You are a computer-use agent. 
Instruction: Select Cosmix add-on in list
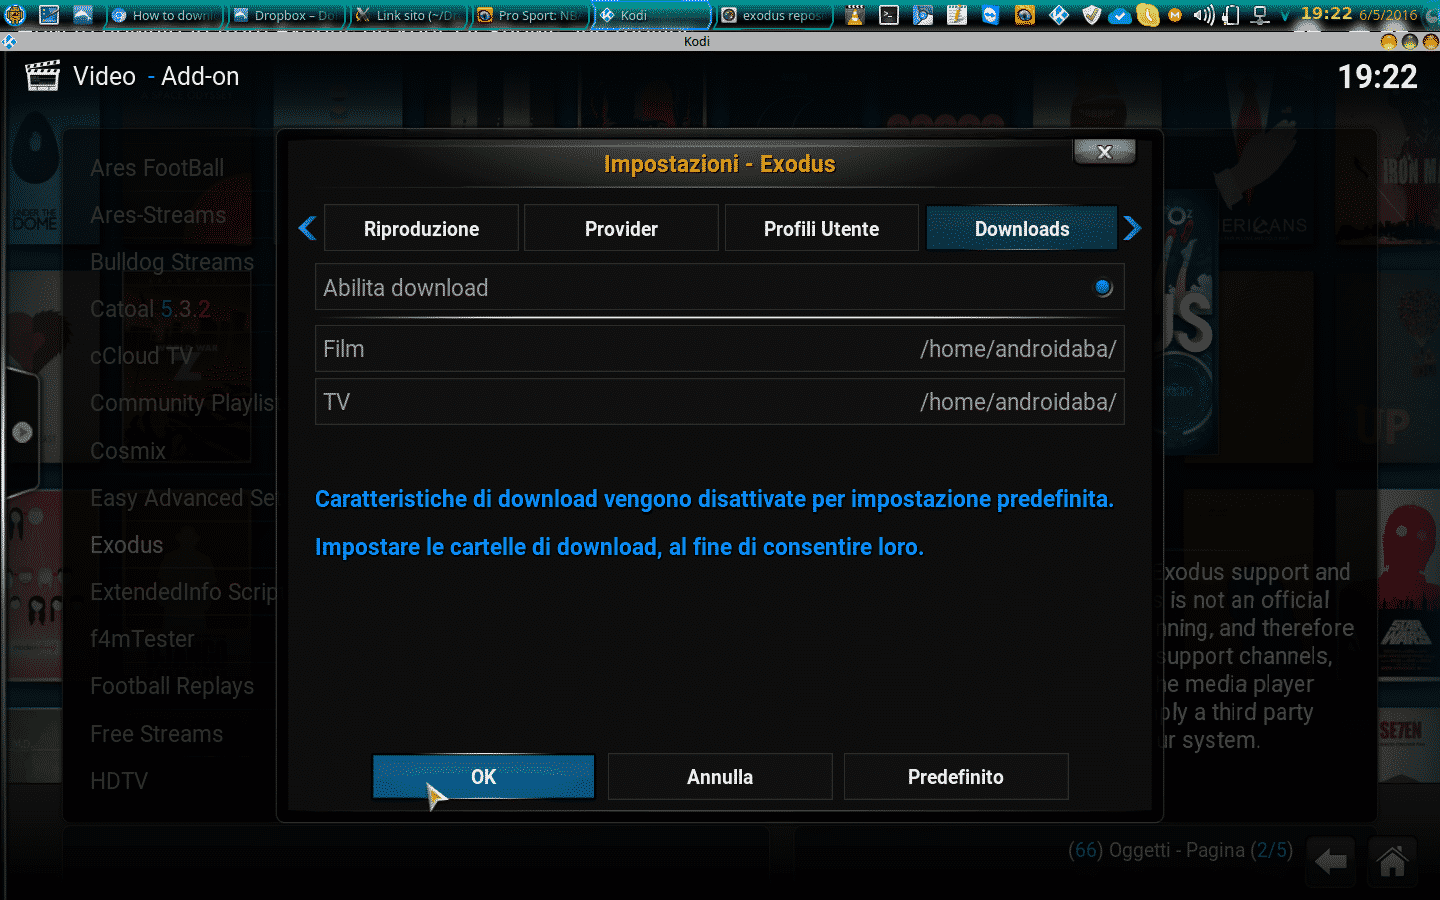pos(128,451)
